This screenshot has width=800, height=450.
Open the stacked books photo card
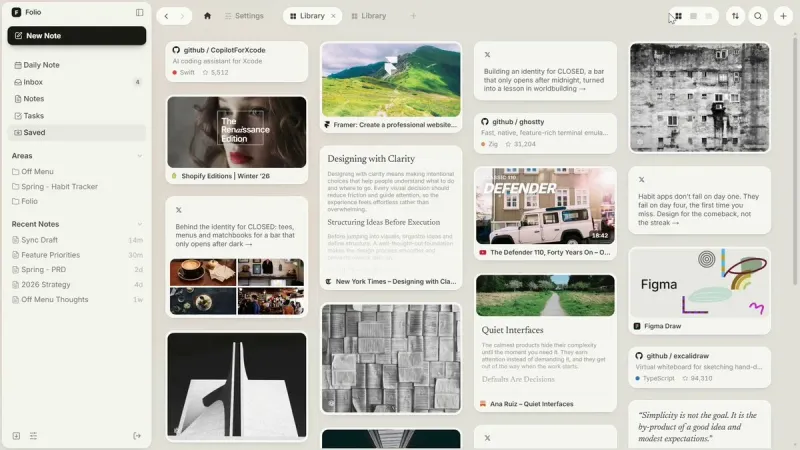[x=391, y=358]
